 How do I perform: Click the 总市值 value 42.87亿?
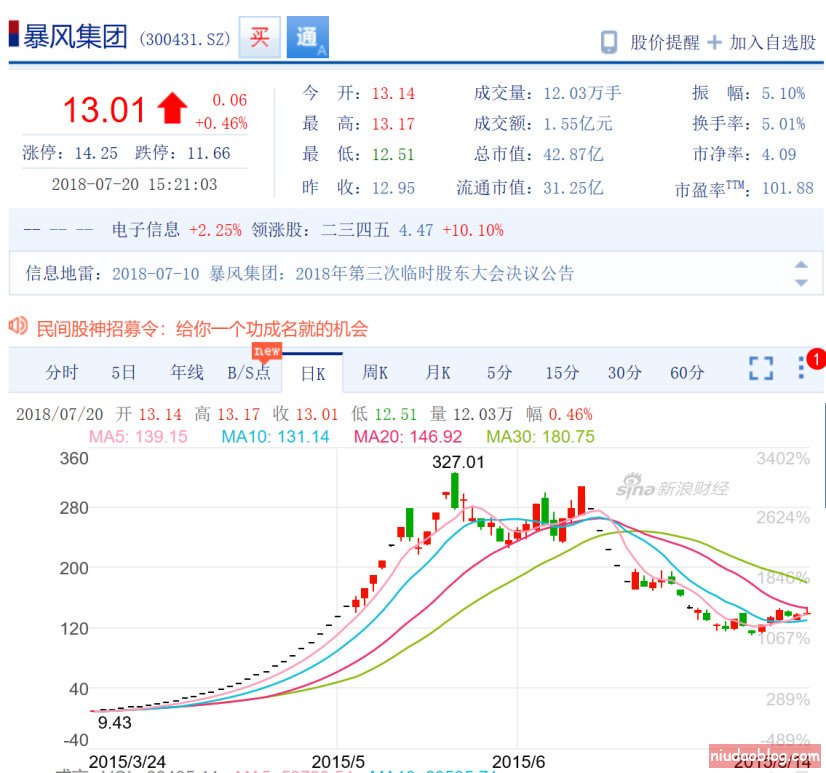pyautogui.click(x=573, y=154)
